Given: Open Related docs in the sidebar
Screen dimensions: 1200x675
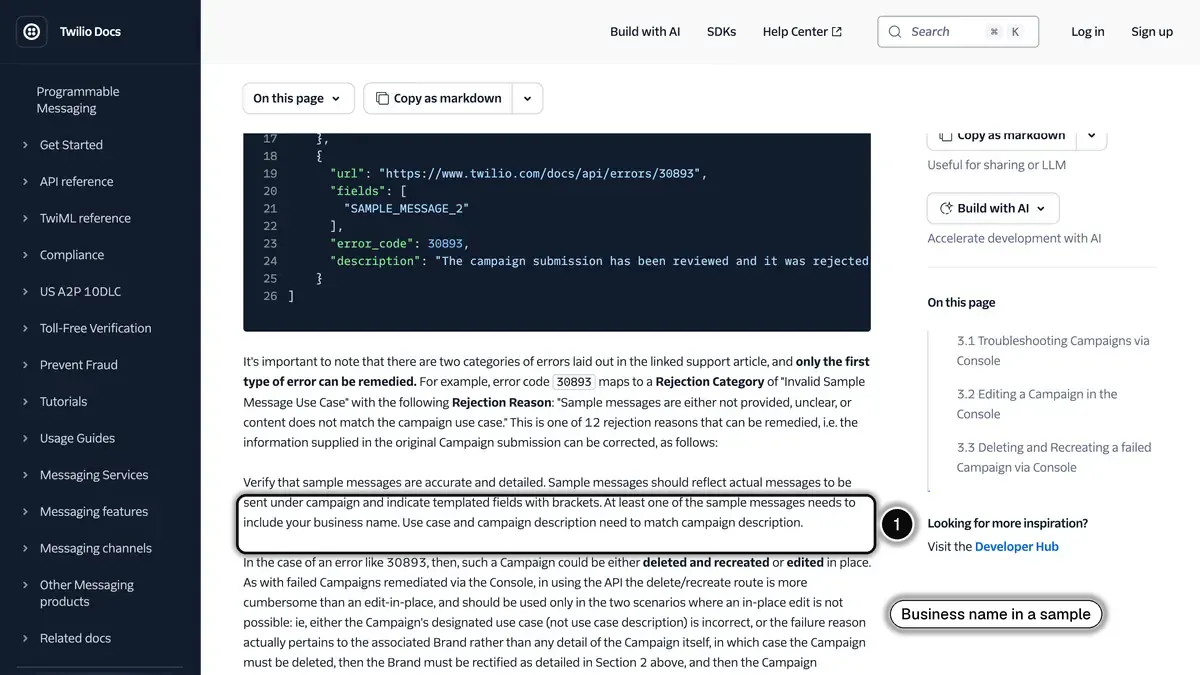Looking at the screenshot, I should 75,638.
